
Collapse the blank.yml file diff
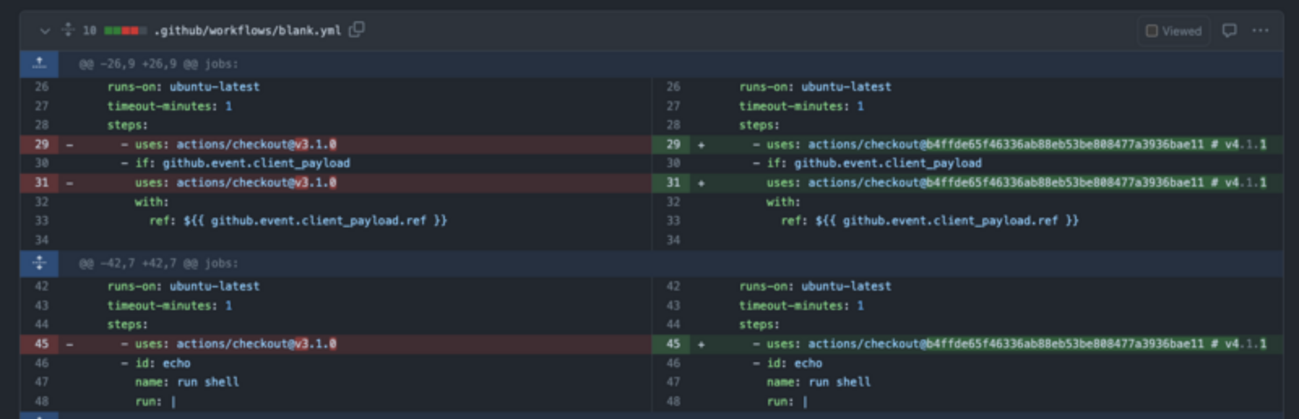pos(45,31)
